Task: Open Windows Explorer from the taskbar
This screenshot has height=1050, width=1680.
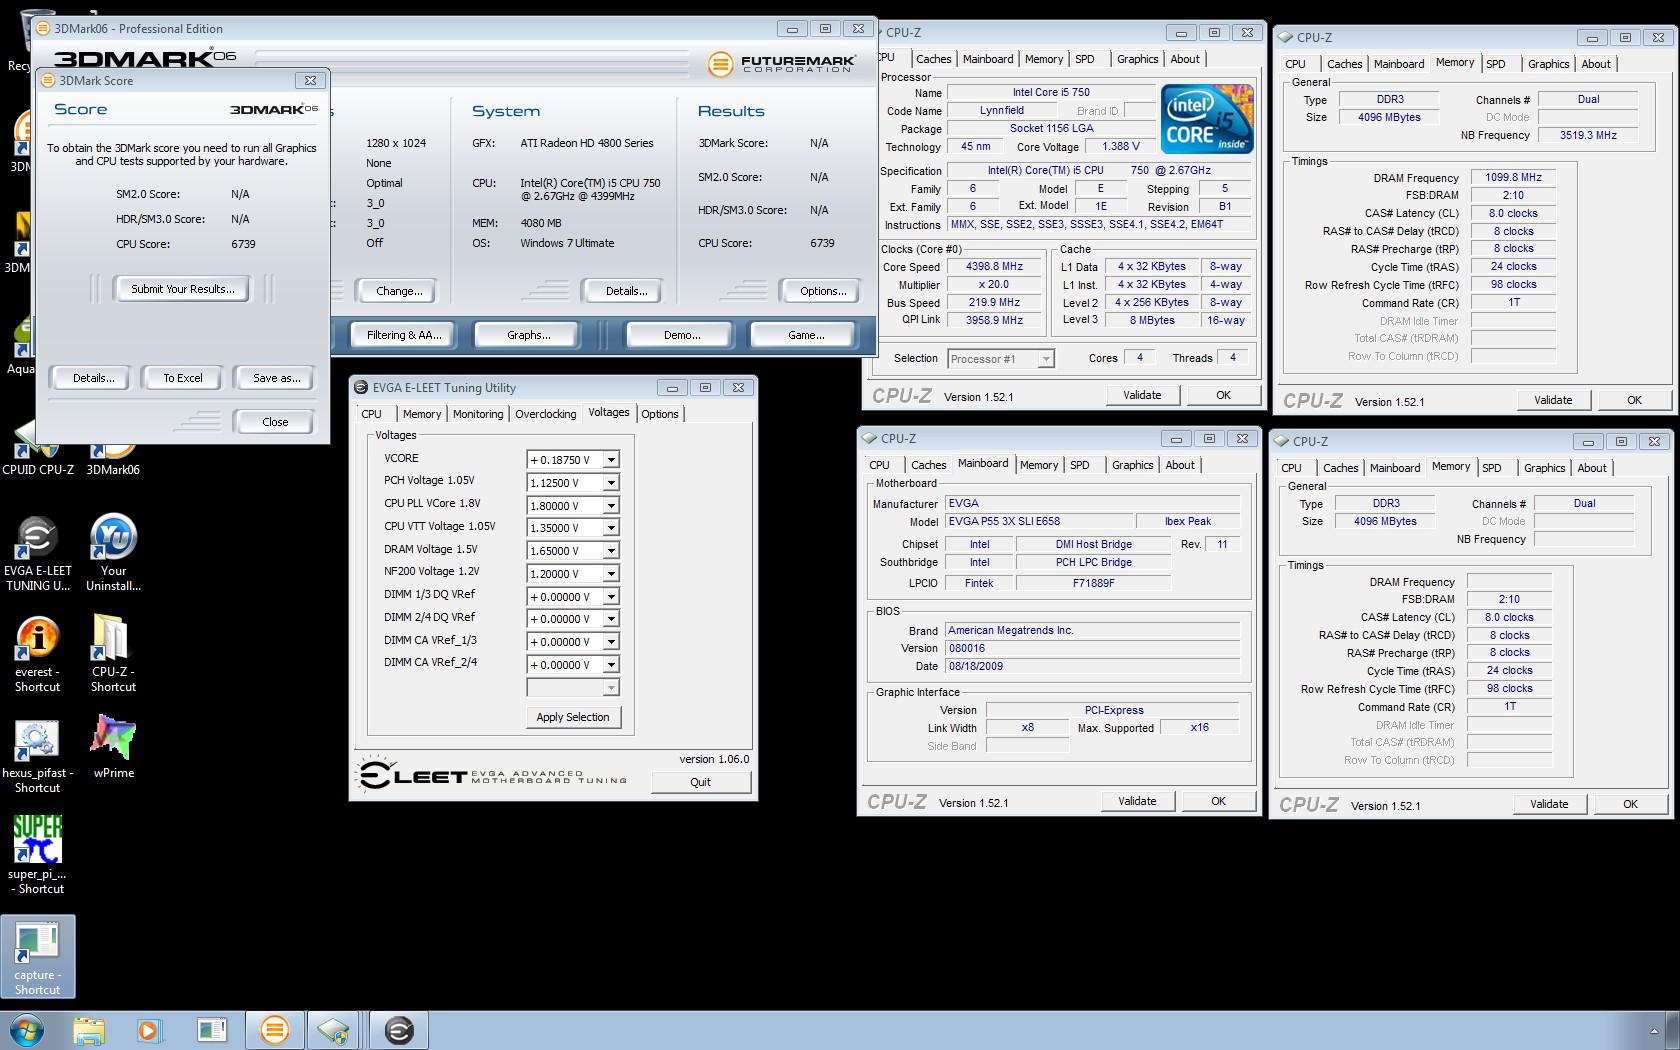Action: click(x=89, y=1030)
